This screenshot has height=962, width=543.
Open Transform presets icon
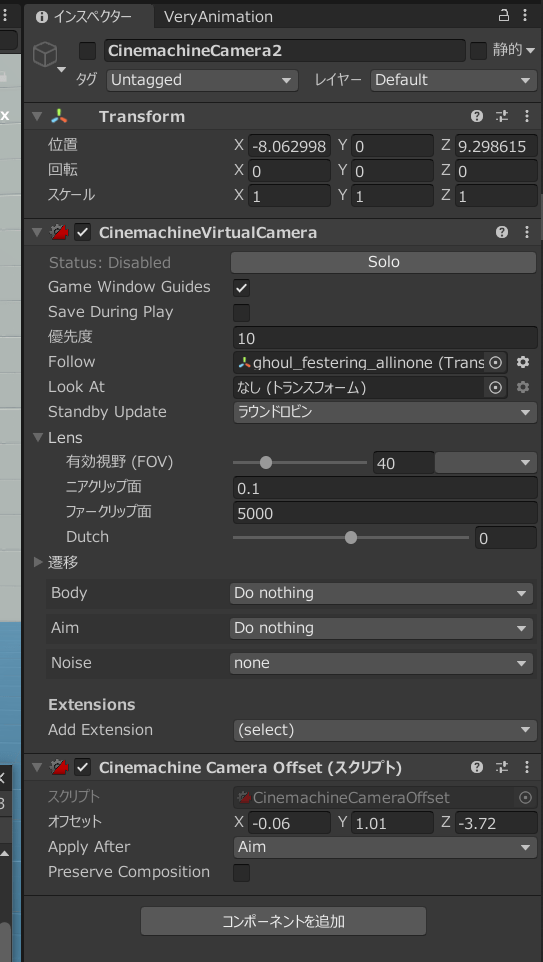503,117
